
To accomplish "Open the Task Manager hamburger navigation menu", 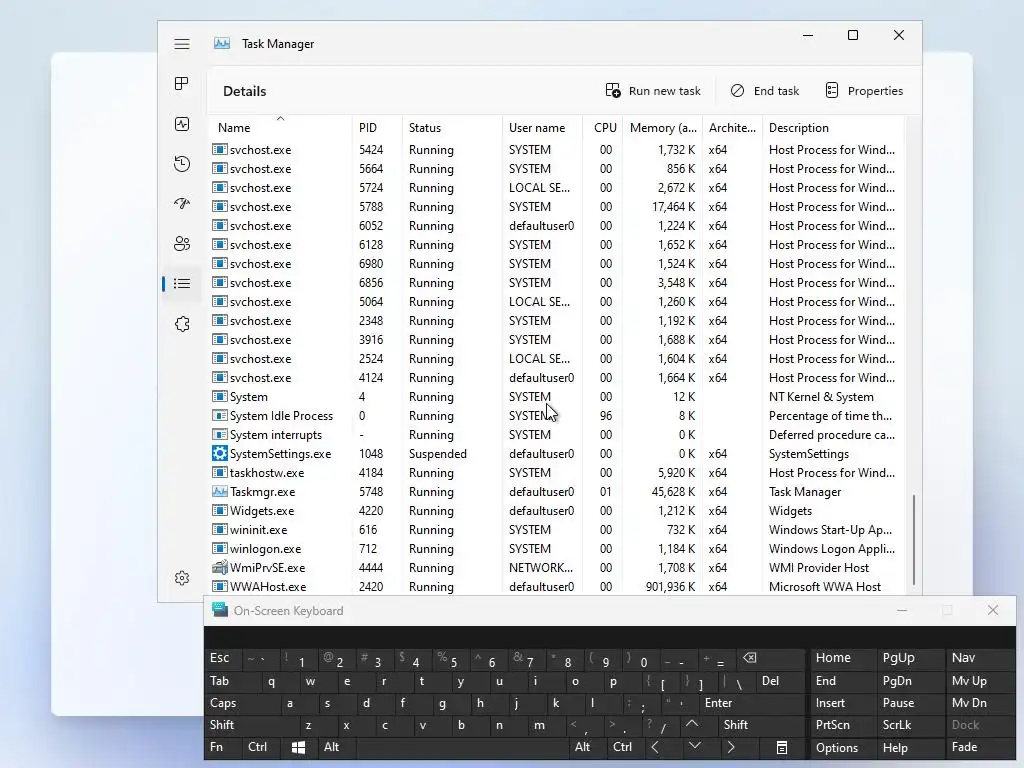I will [x=182, y=44].
